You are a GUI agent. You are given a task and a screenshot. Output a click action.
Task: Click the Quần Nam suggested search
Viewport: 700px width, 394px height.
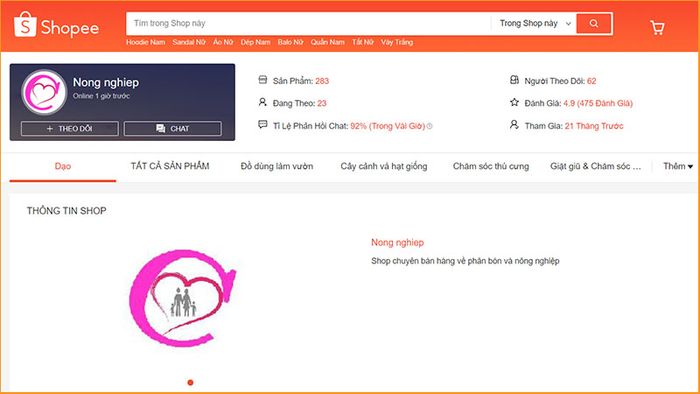[x=328, y=42]
